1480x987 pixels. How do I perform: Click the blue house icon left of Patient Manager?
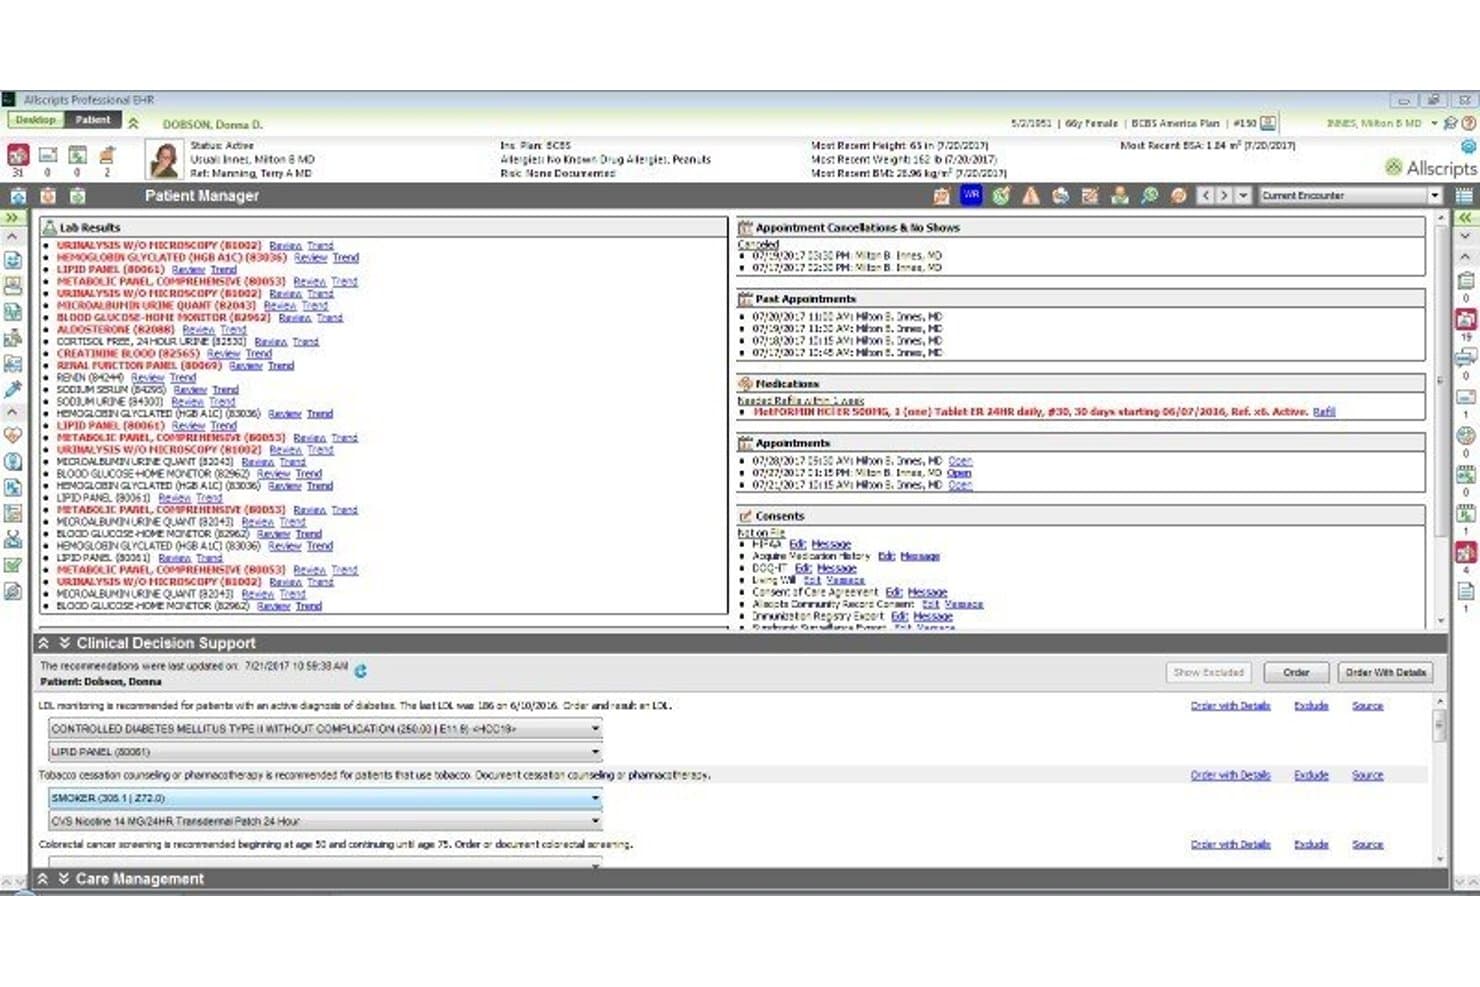pyautogui.click(x=18, y=196)
